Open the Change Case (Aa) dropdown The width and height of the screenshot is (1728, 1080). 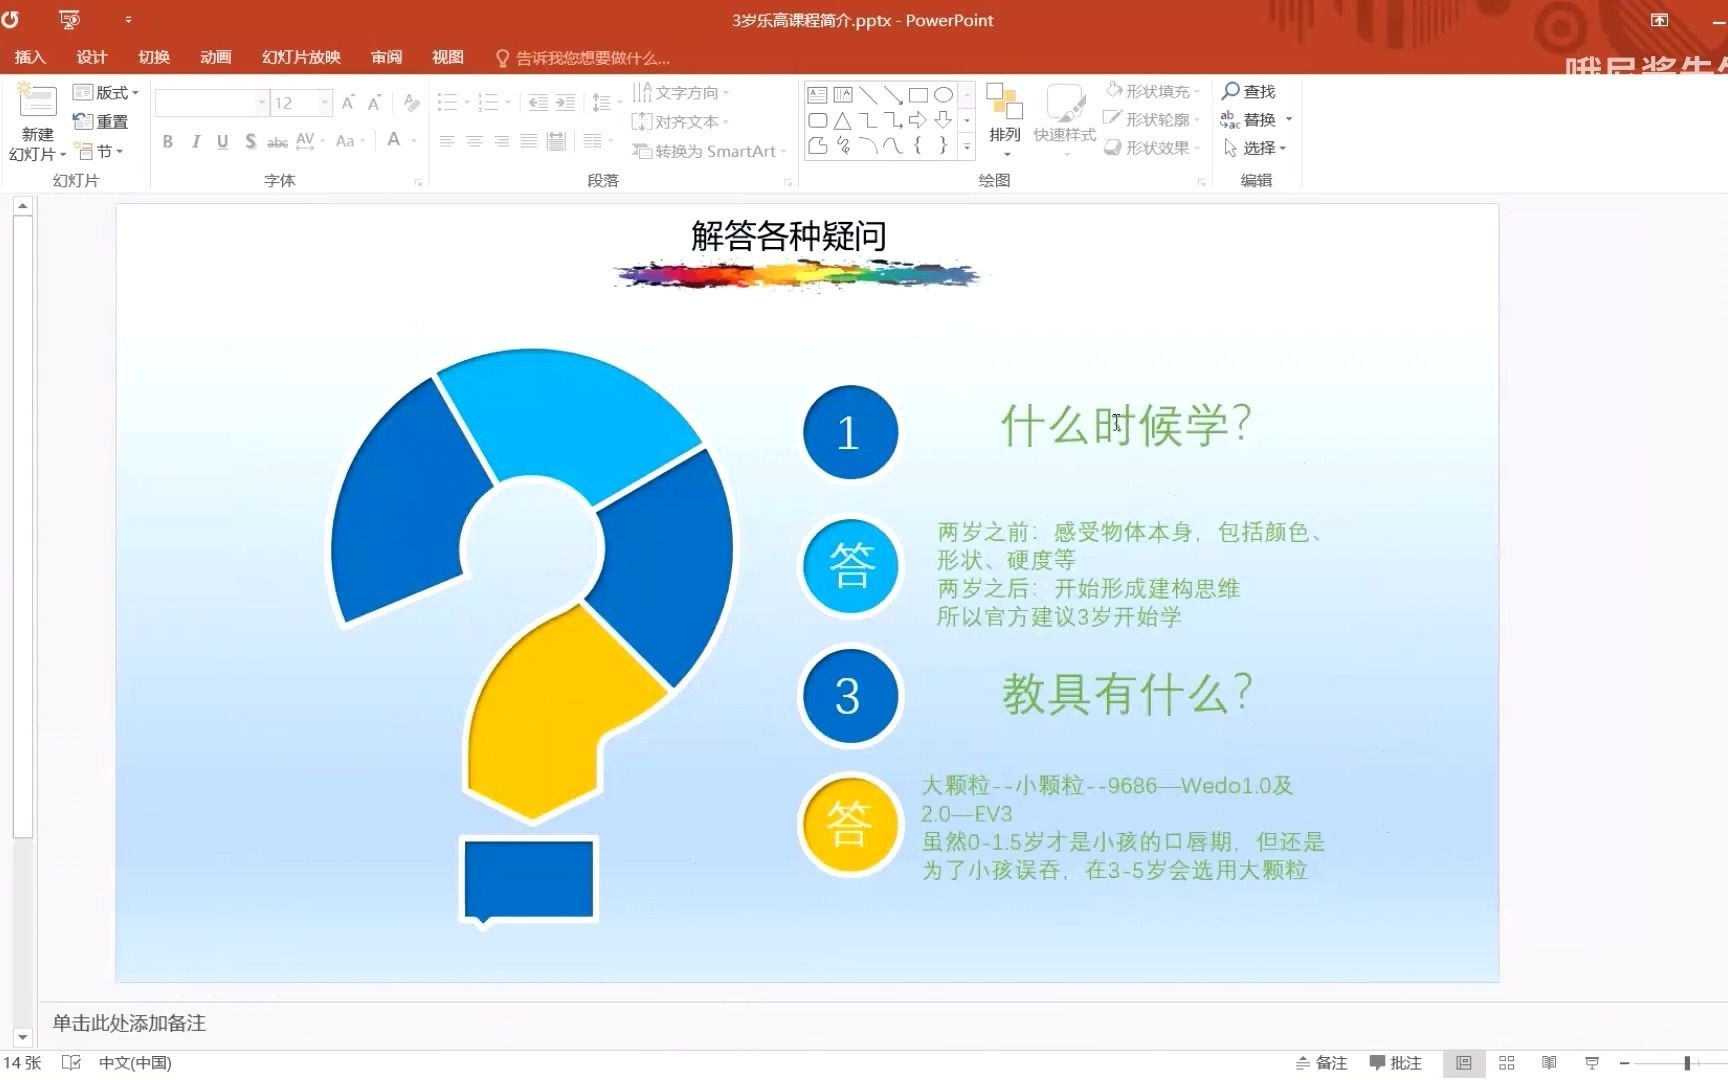point(350,141)
